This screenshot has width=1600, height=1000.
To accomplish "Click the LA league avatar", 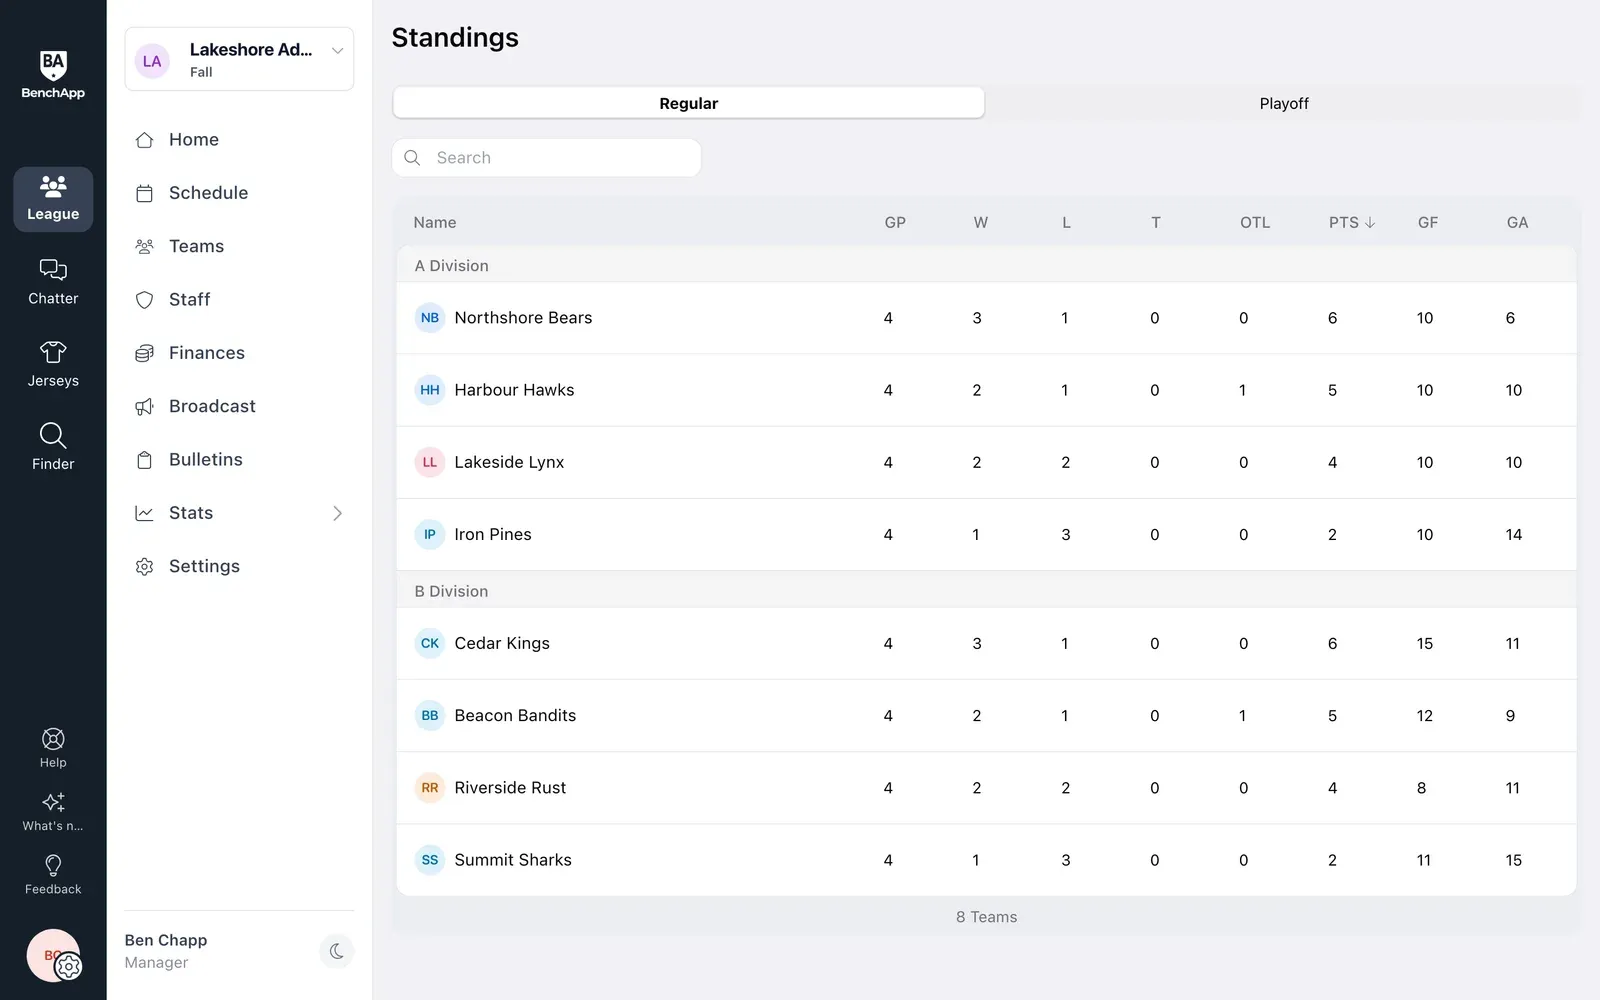I will point(152,61).
